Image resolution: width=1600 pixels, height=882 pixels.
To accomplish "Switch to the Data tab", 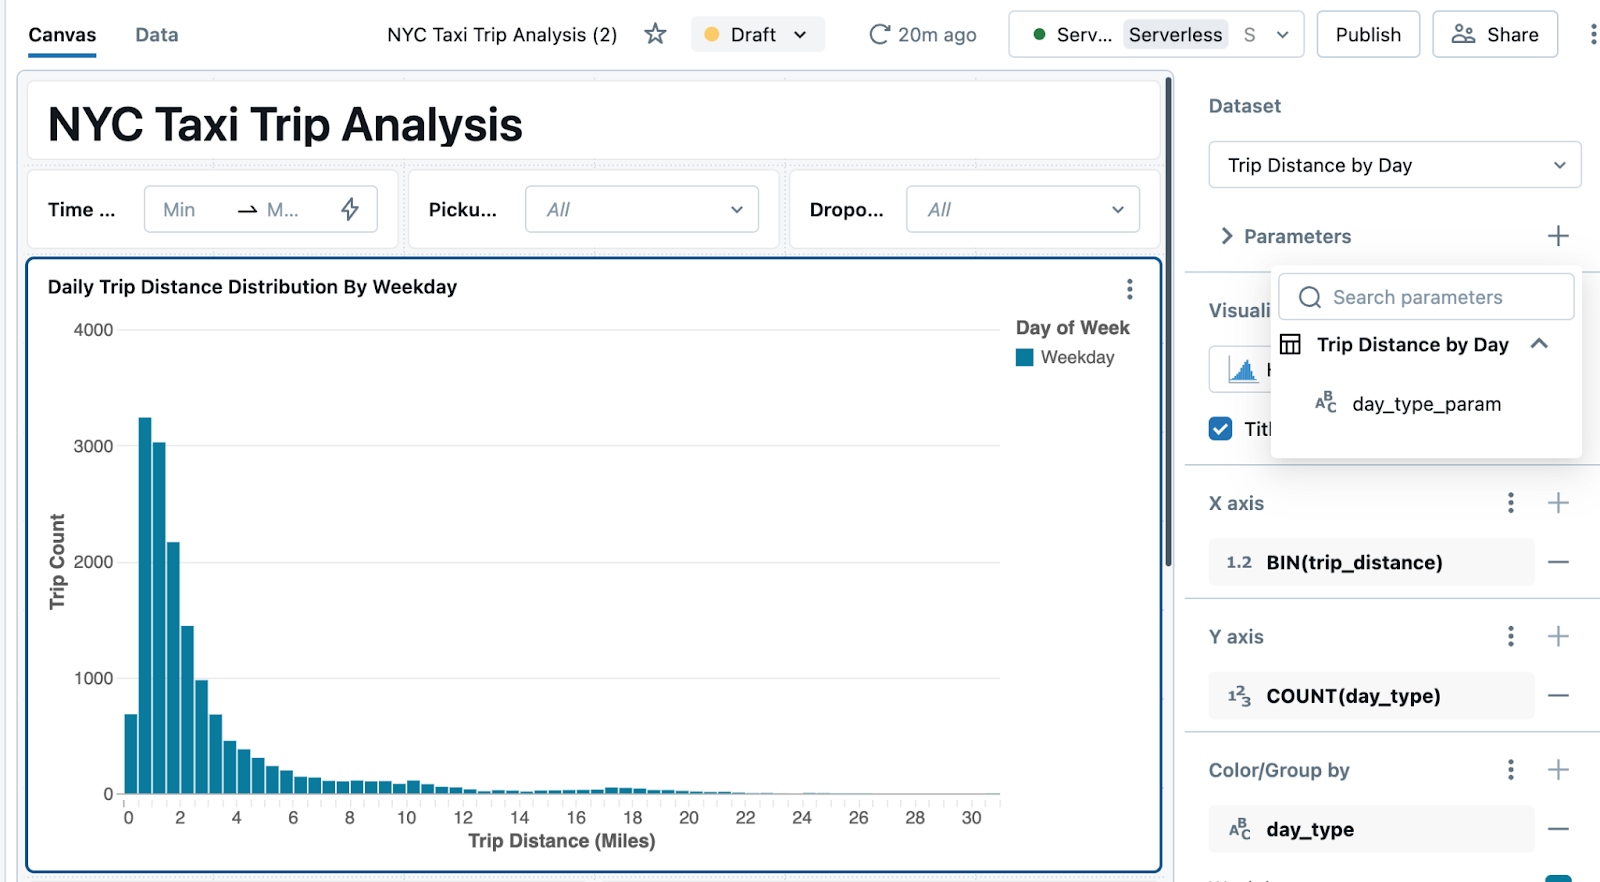I will click(x=157, y=34).
